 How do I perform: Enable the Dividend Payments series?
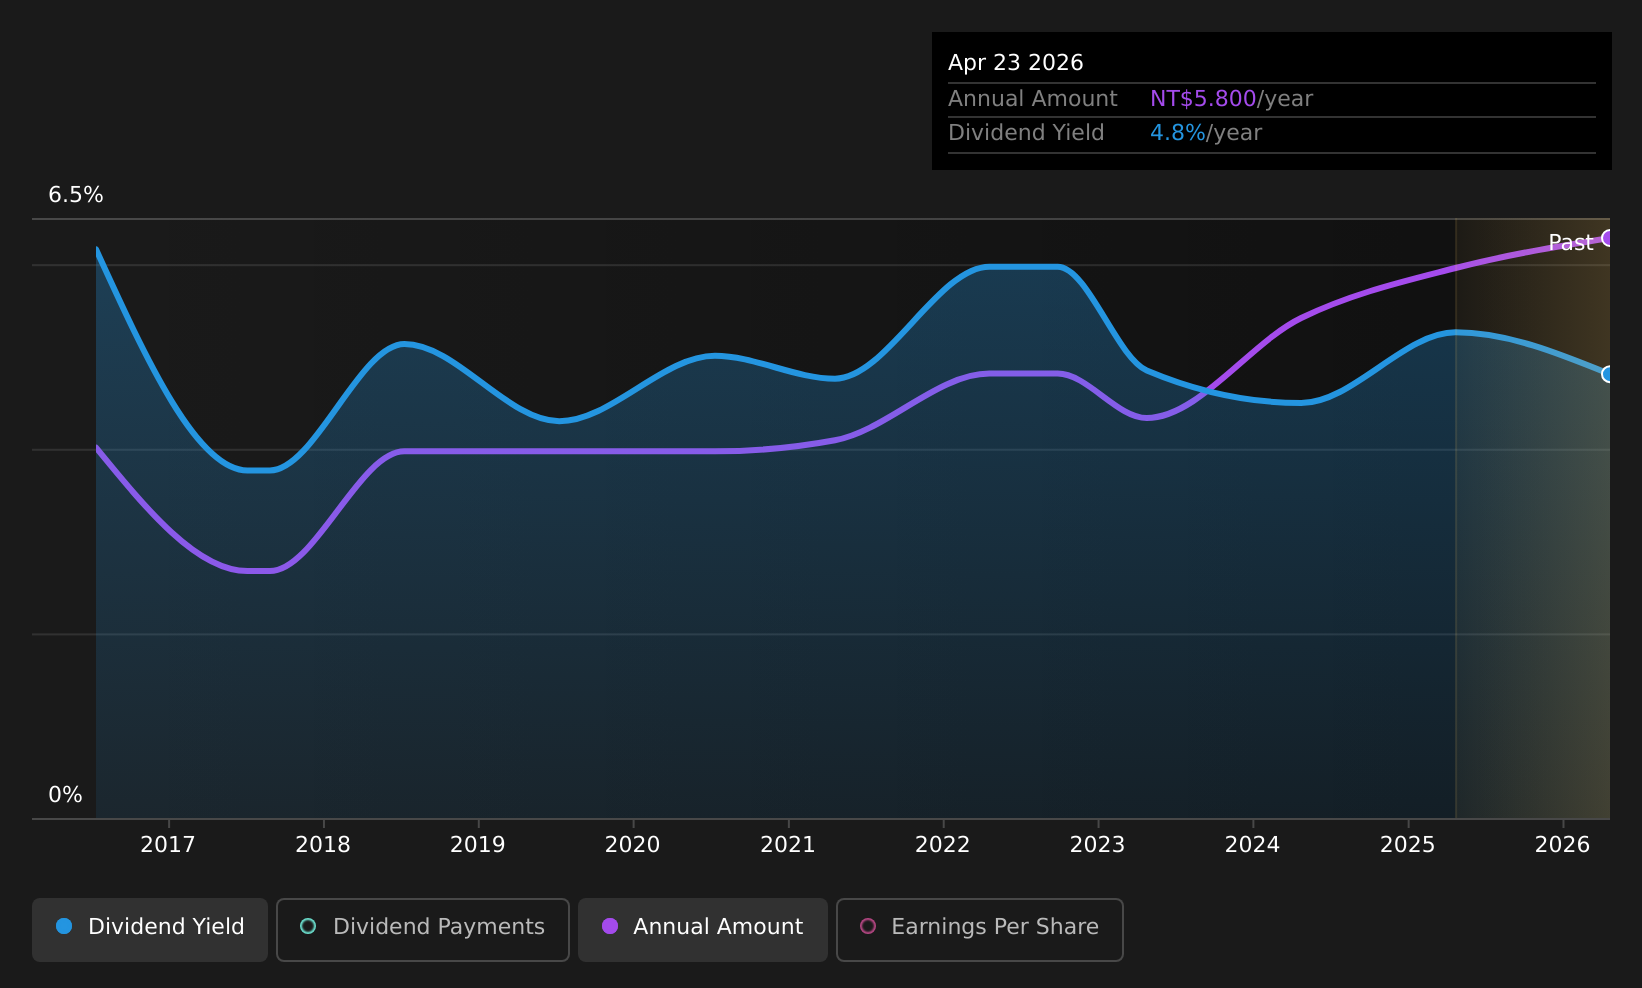423,929
